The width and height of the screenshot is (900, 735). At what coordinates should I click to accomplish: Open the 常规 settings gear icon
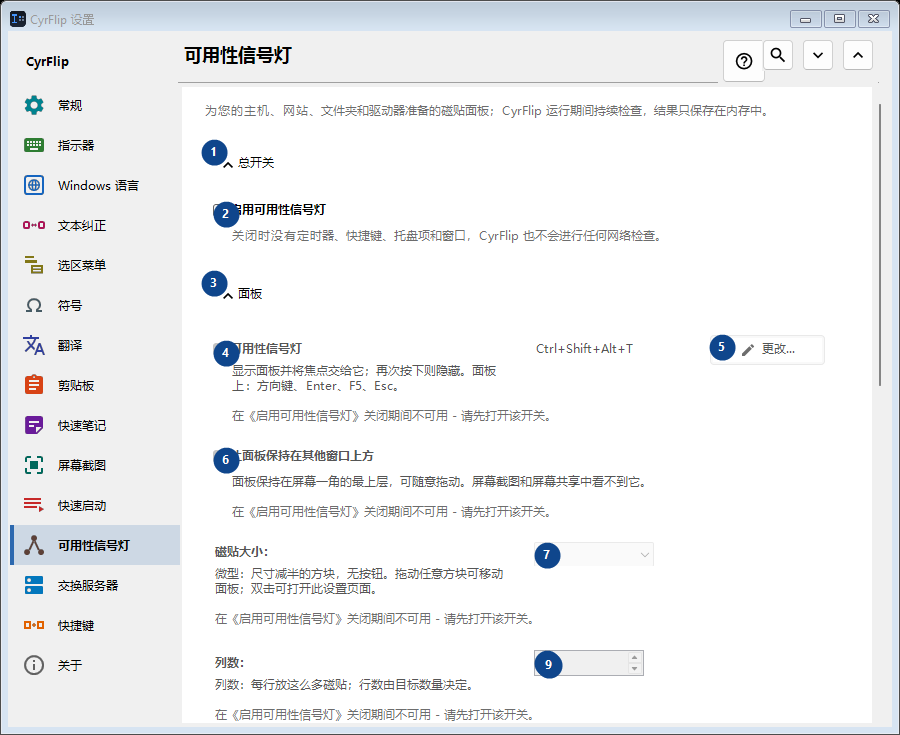pos(34,105)
